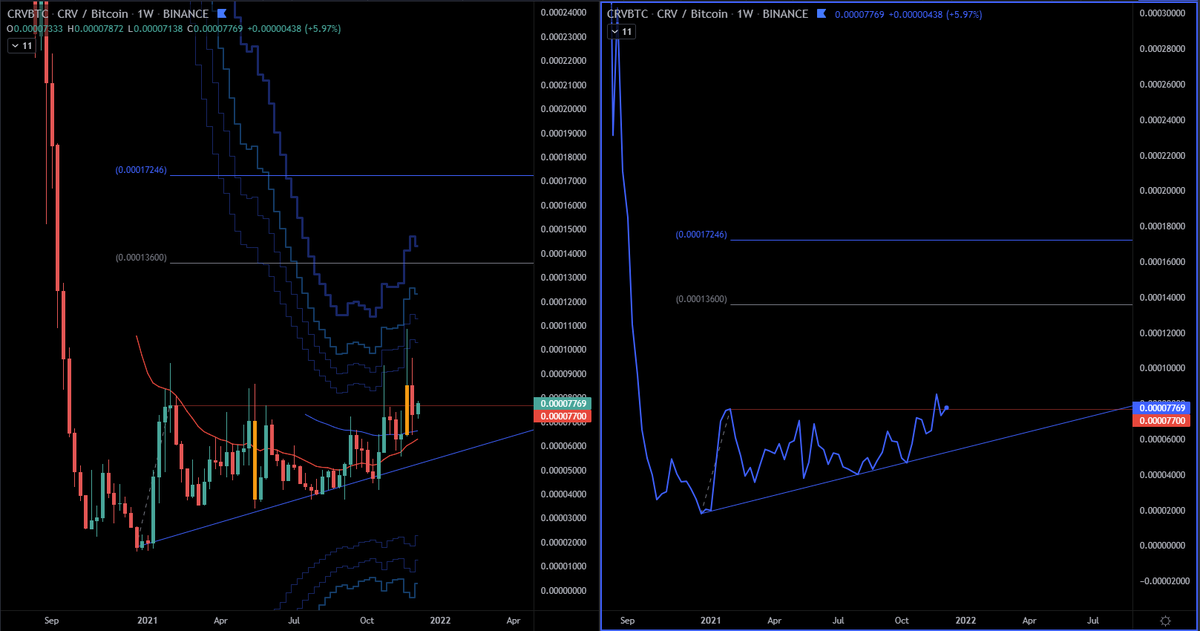Click the open value 0.00007333 in left header
The width and height of the screenshot is (1200, 631).
click(x=39, y=29)
